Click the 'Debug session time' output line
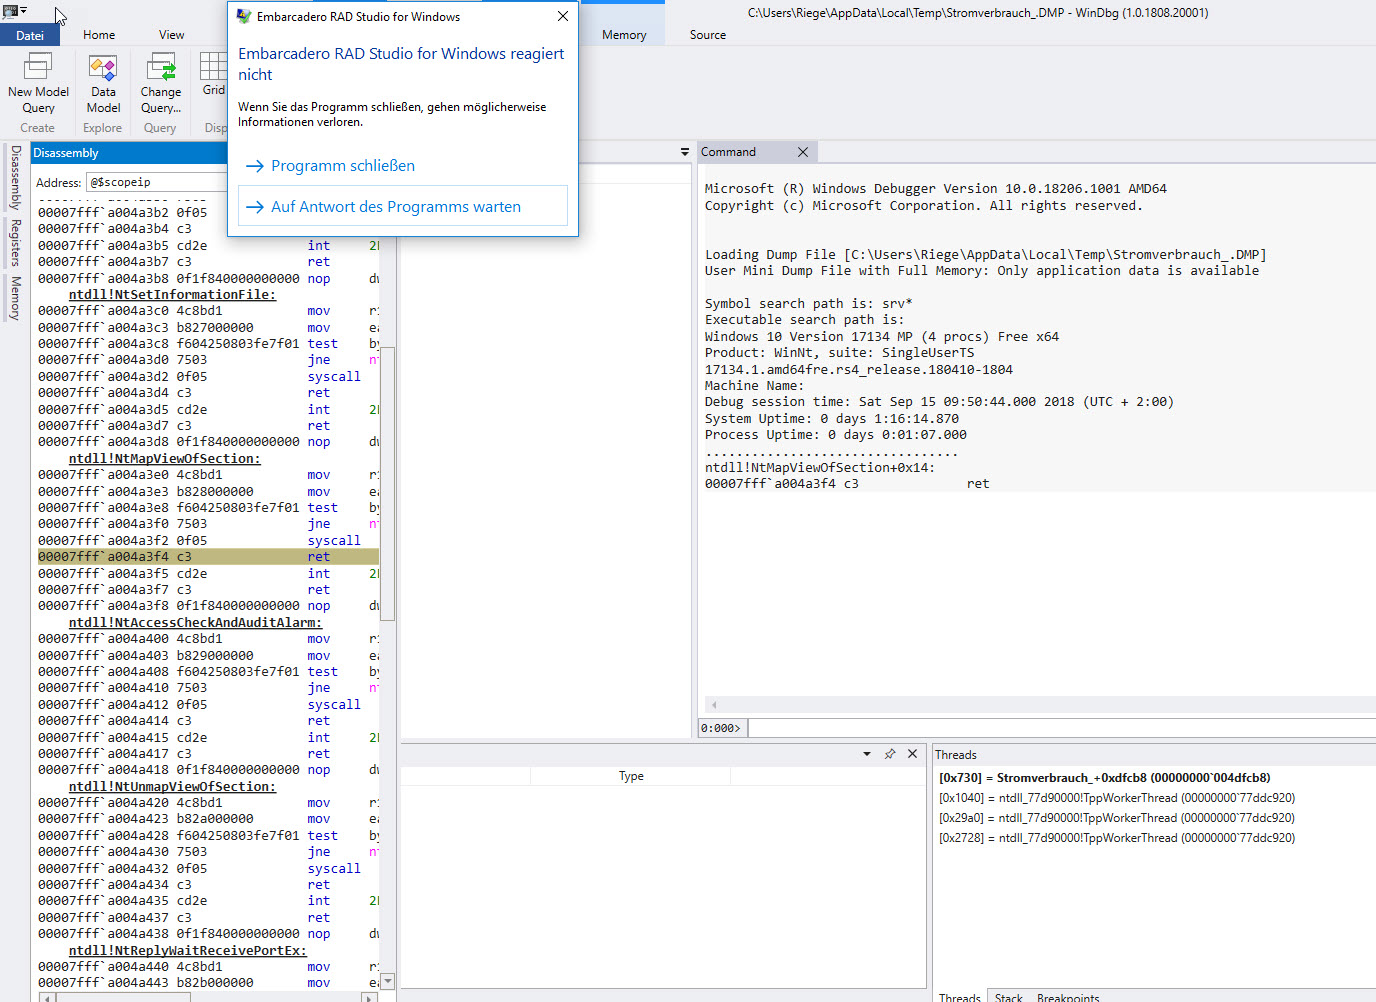 [939, 402]
